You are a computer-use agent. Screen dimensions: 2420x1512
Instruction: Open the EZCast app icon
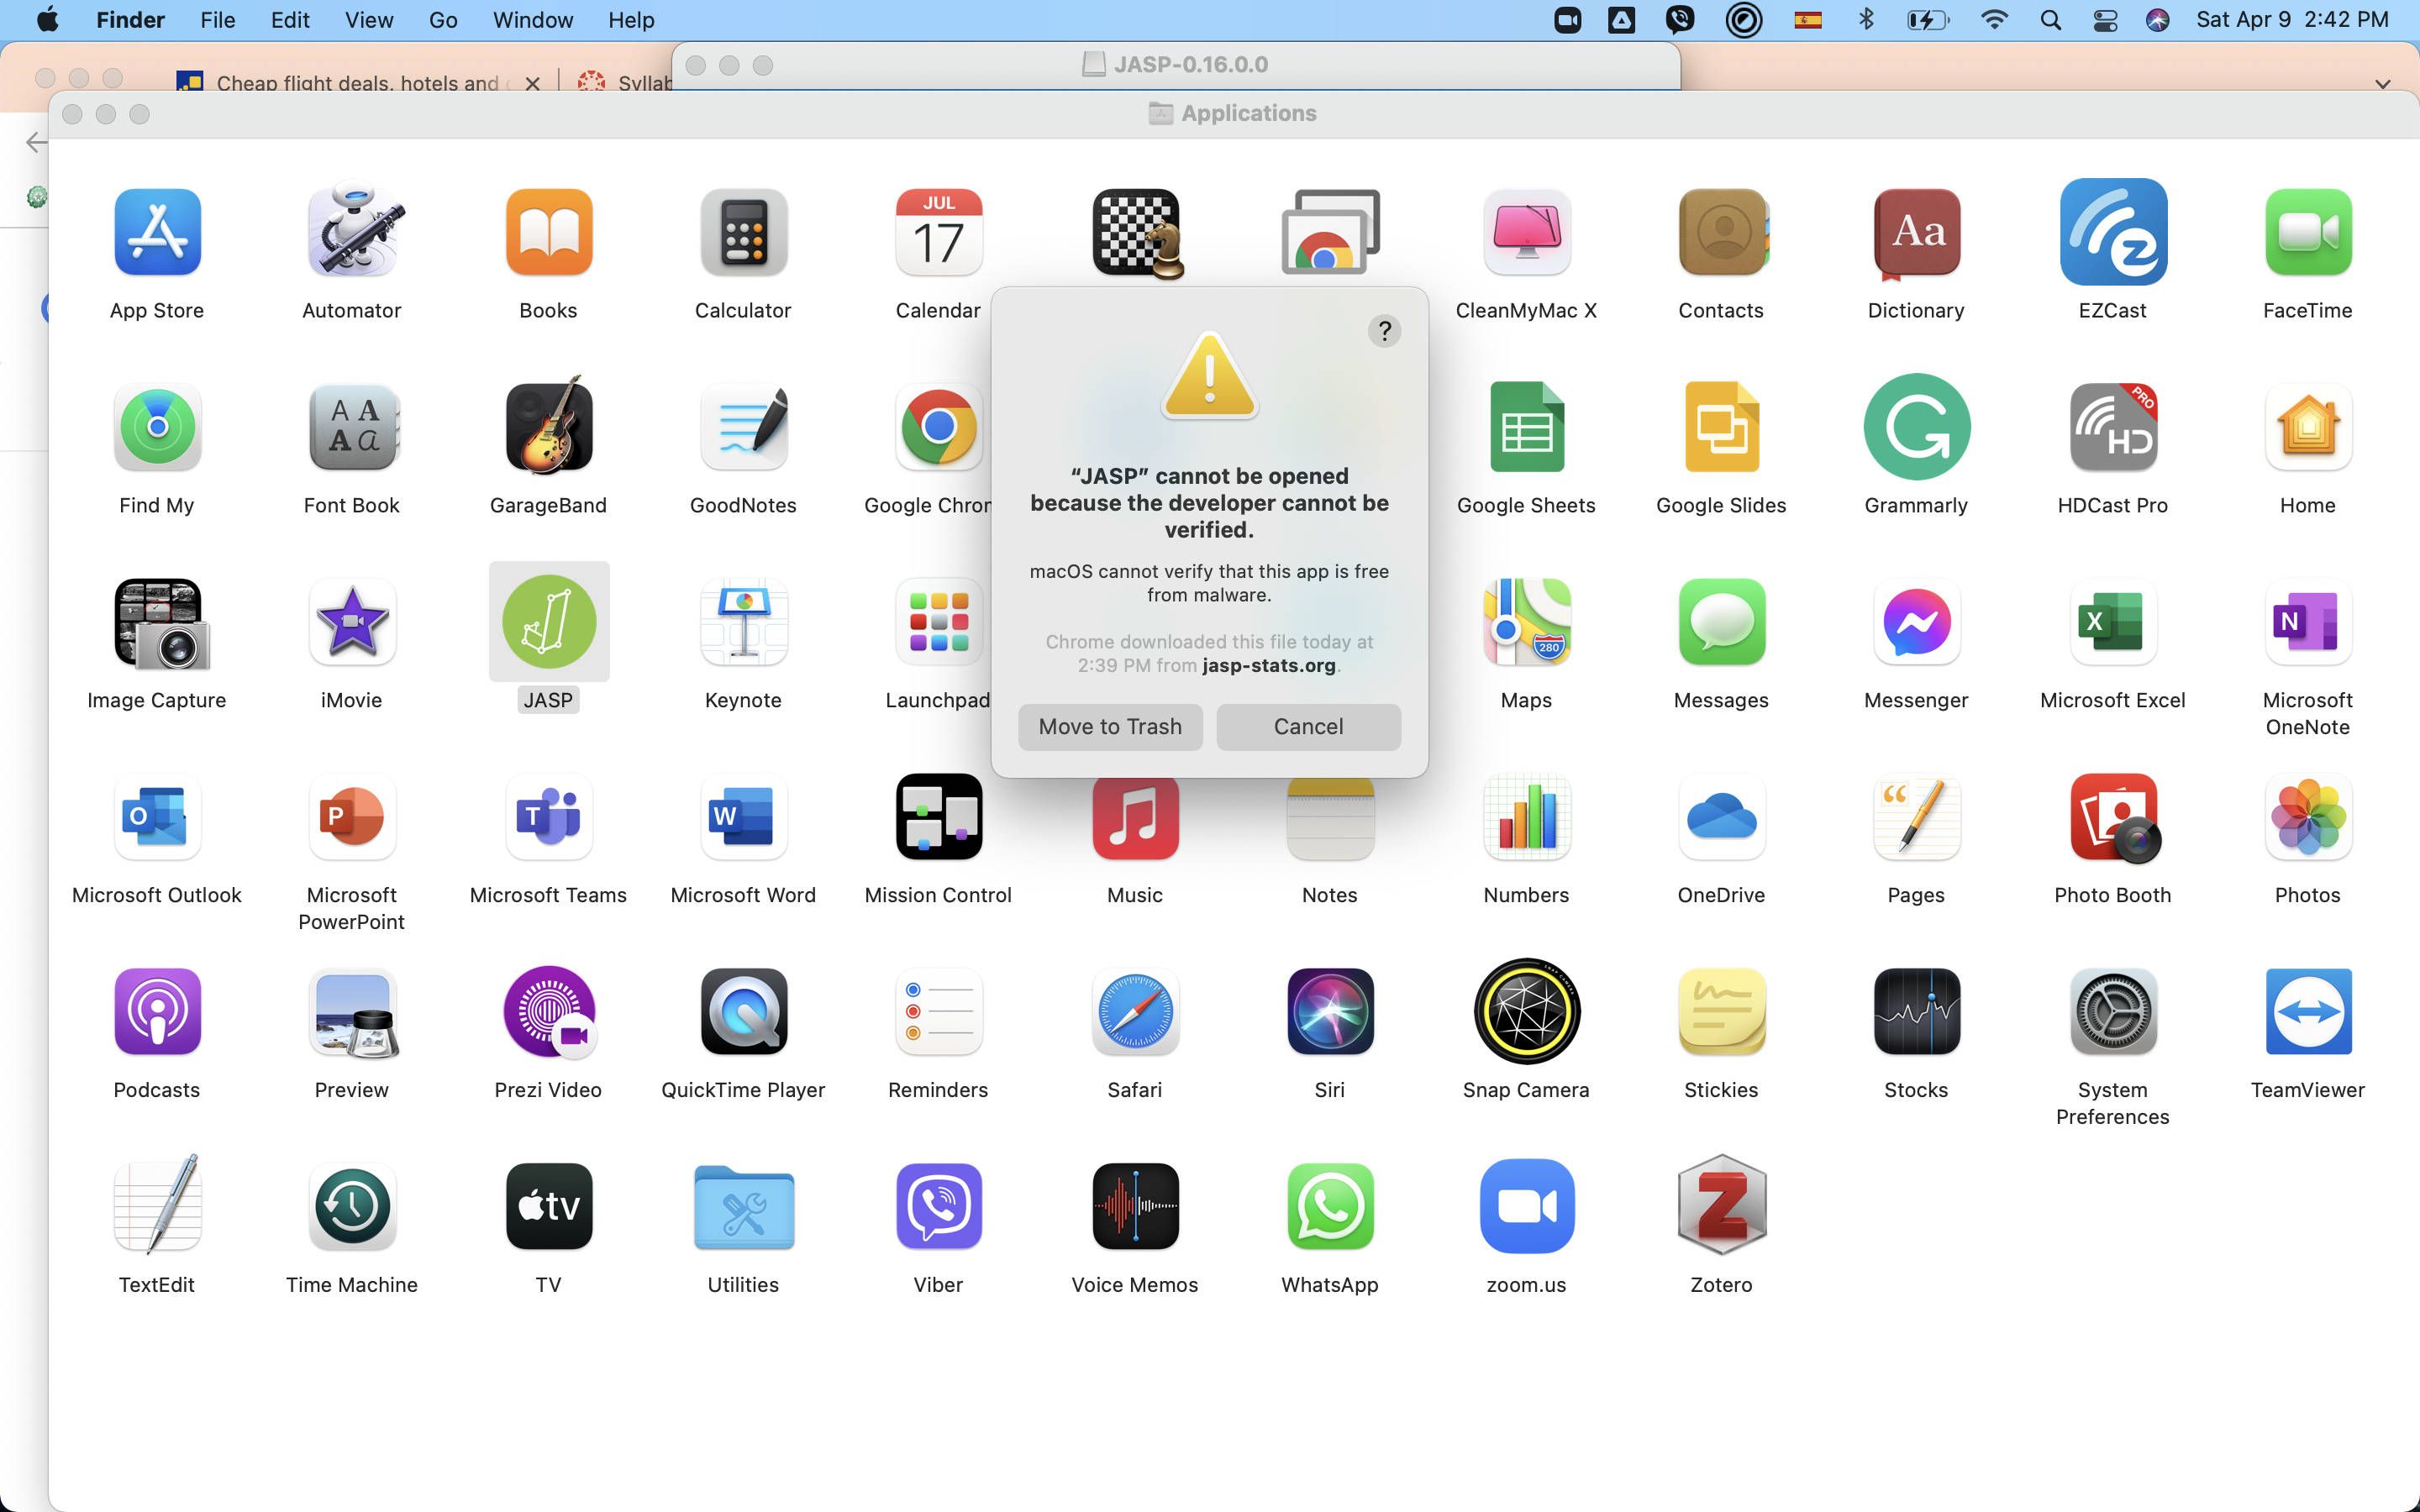coord(2112,232)
